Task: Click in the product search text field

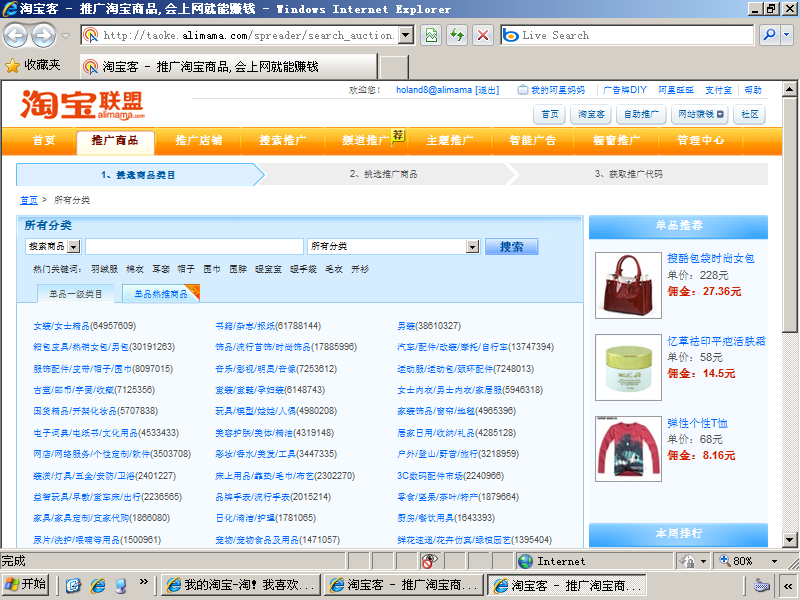Action: (194, 246)
